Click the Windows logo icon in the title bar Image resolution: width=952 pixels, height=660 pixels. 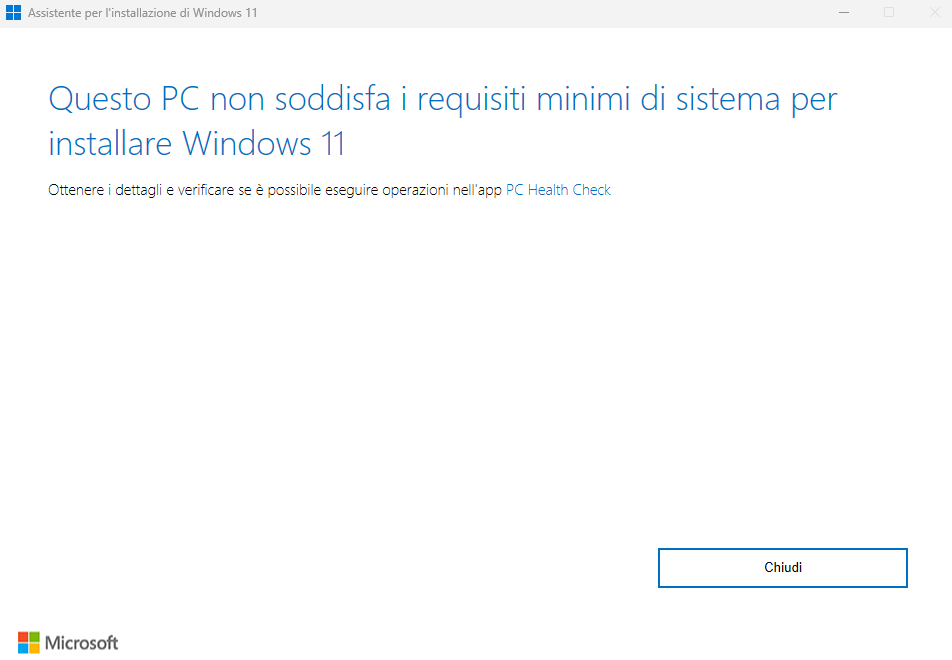tap(14, 13)
